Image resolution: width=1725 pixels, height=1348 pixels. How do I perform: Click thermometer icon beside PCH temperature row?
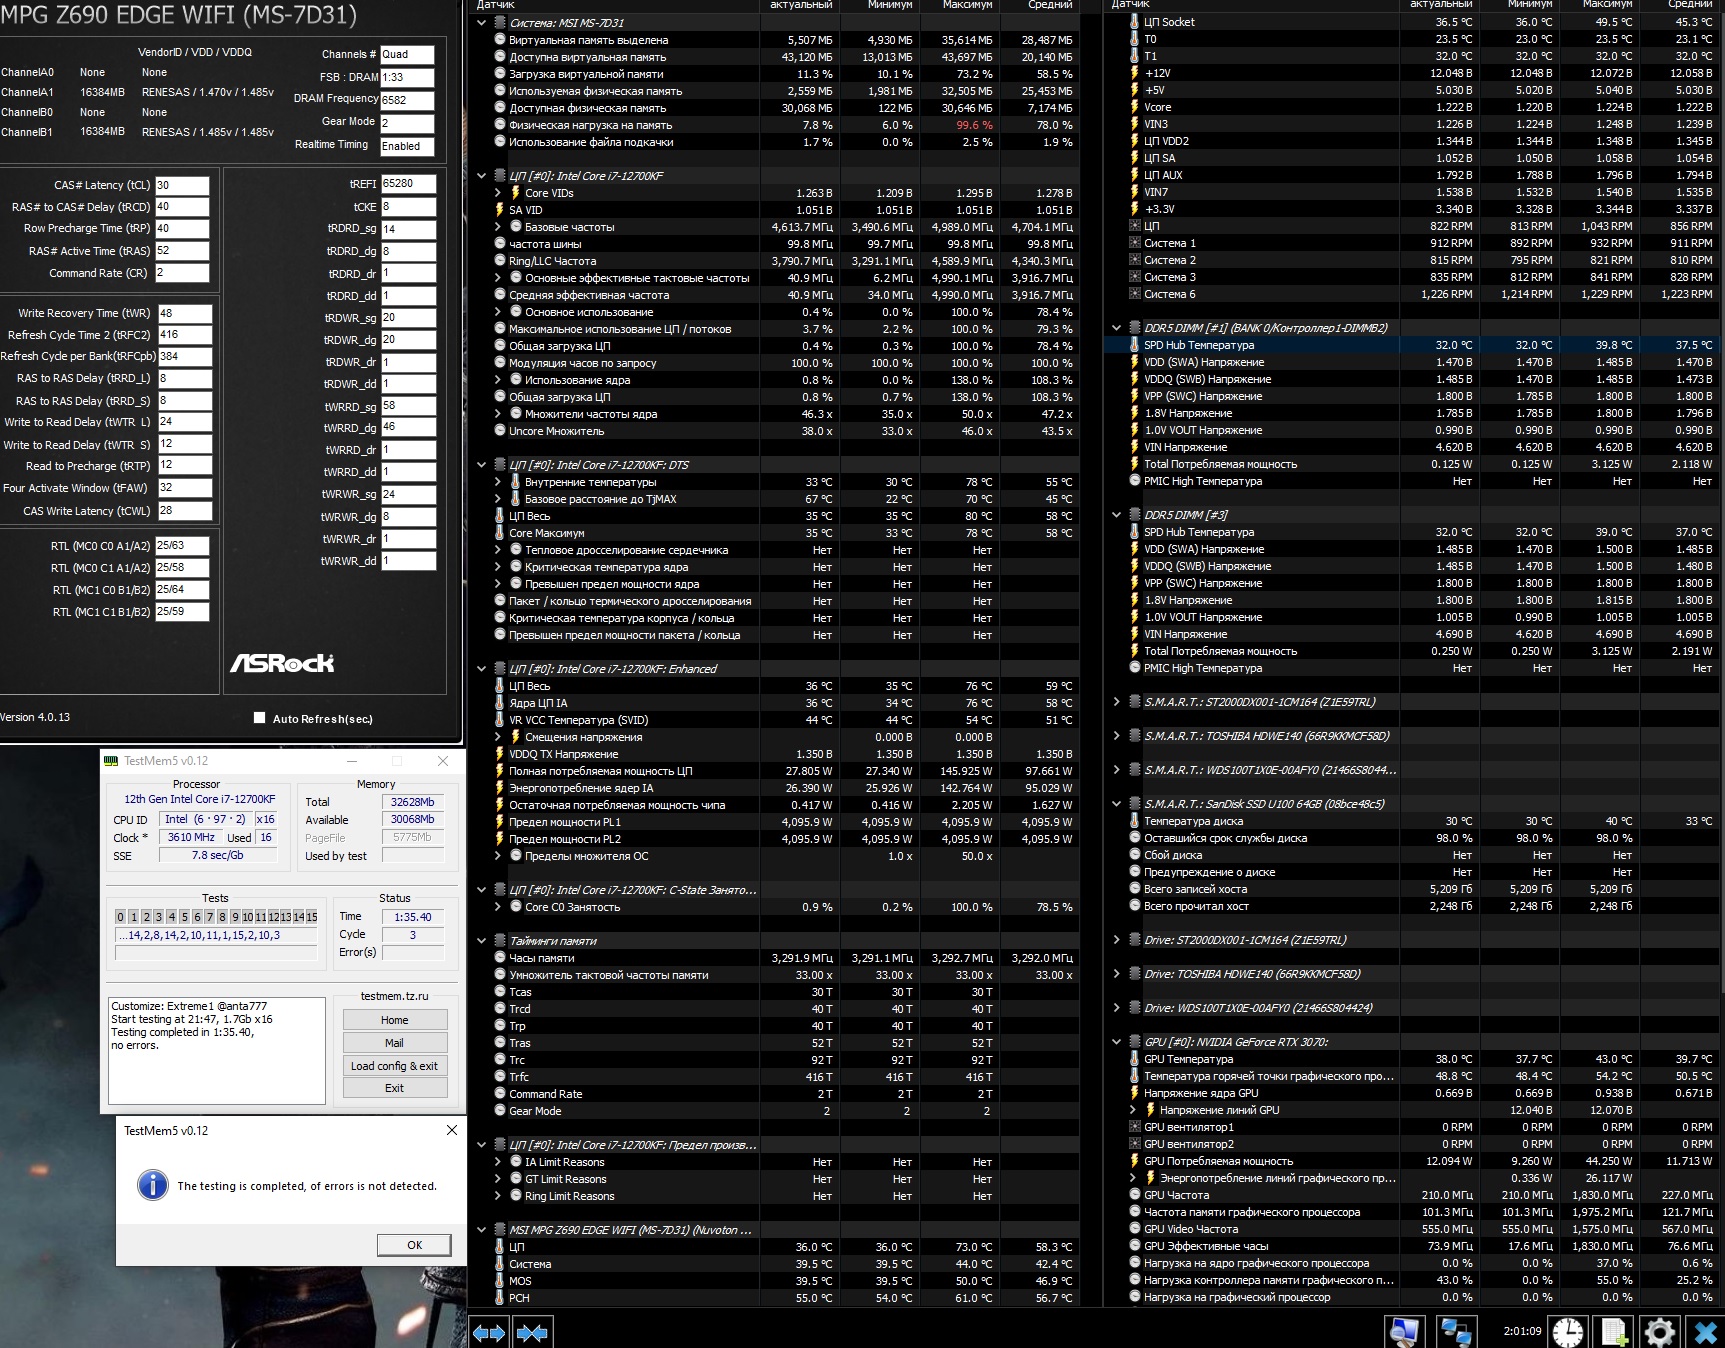point(499,1298)
